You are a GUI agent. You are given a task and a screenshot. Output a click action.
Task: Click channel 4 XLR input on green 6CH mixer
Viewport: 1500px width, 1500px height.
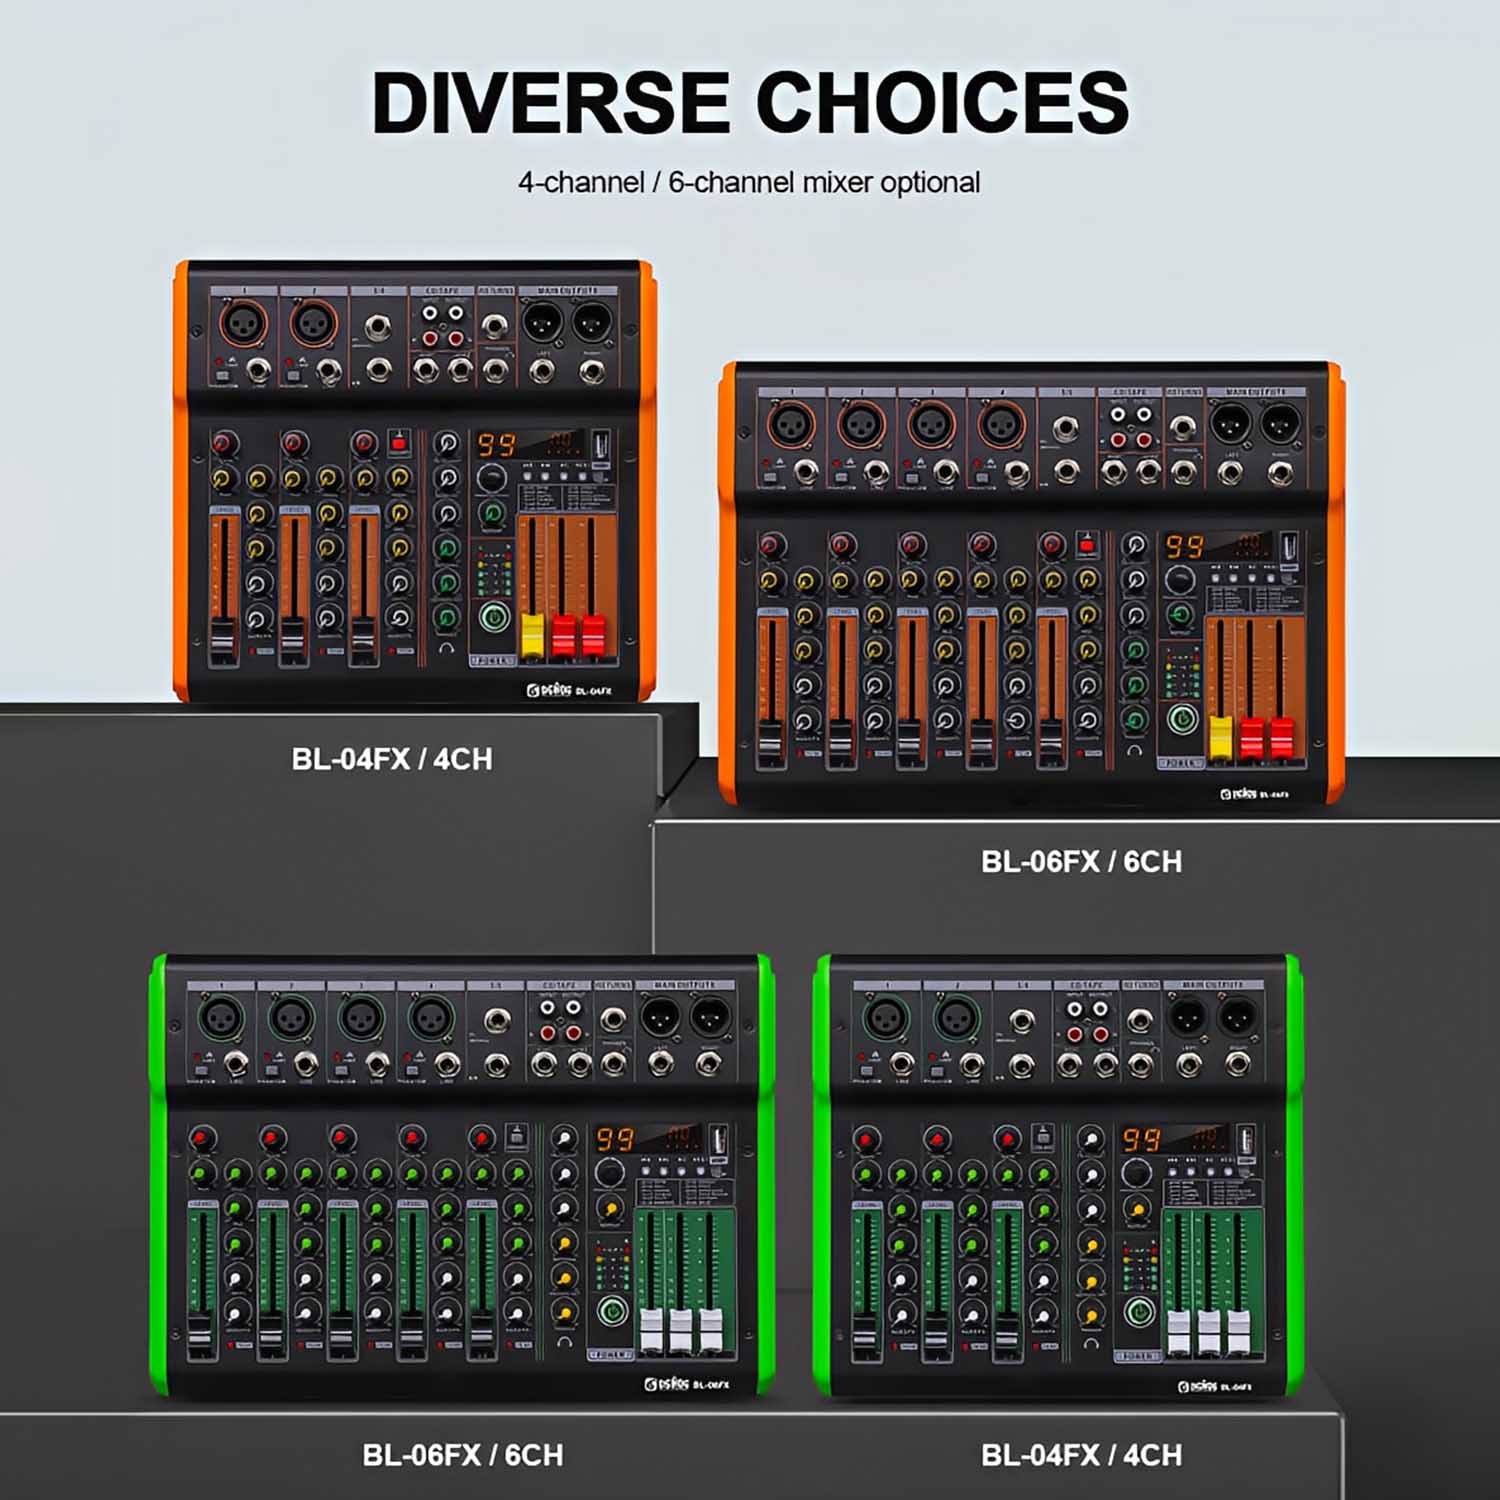(x=431, y=1018)
